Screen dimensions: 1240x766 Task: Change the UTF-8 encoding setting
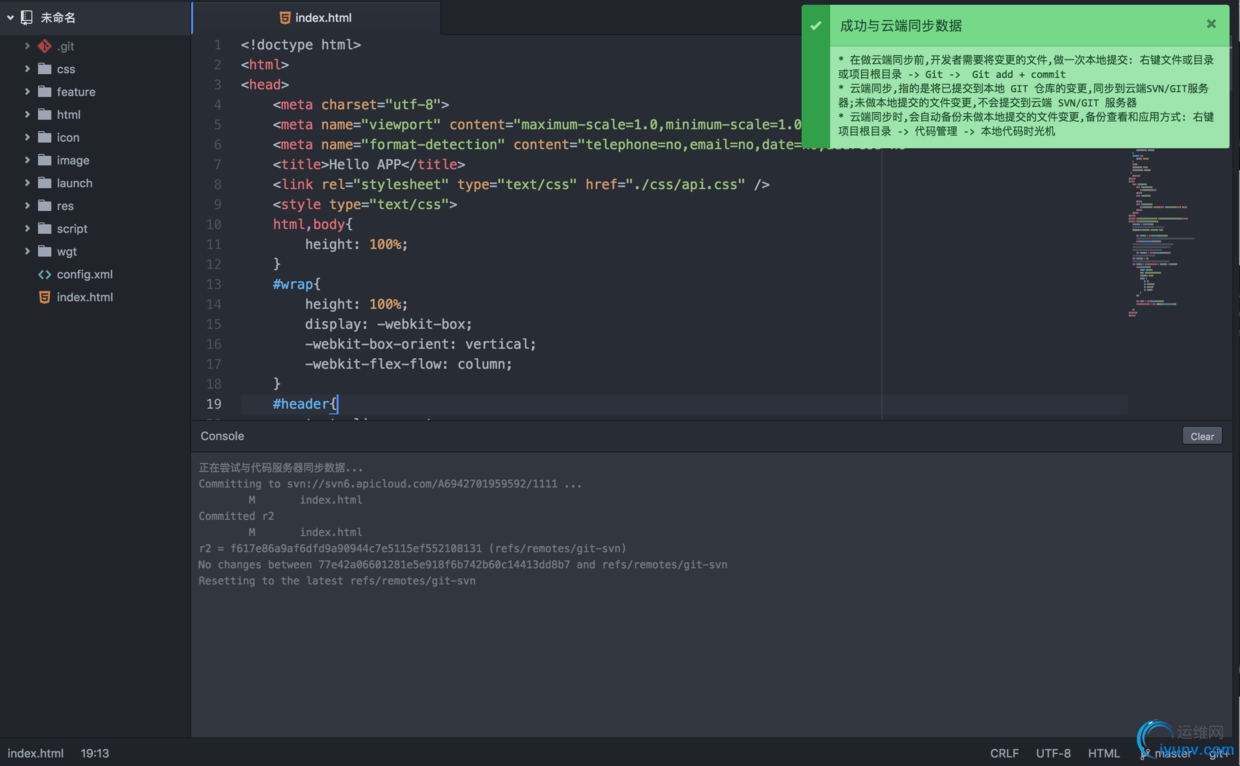[1053, 753]
